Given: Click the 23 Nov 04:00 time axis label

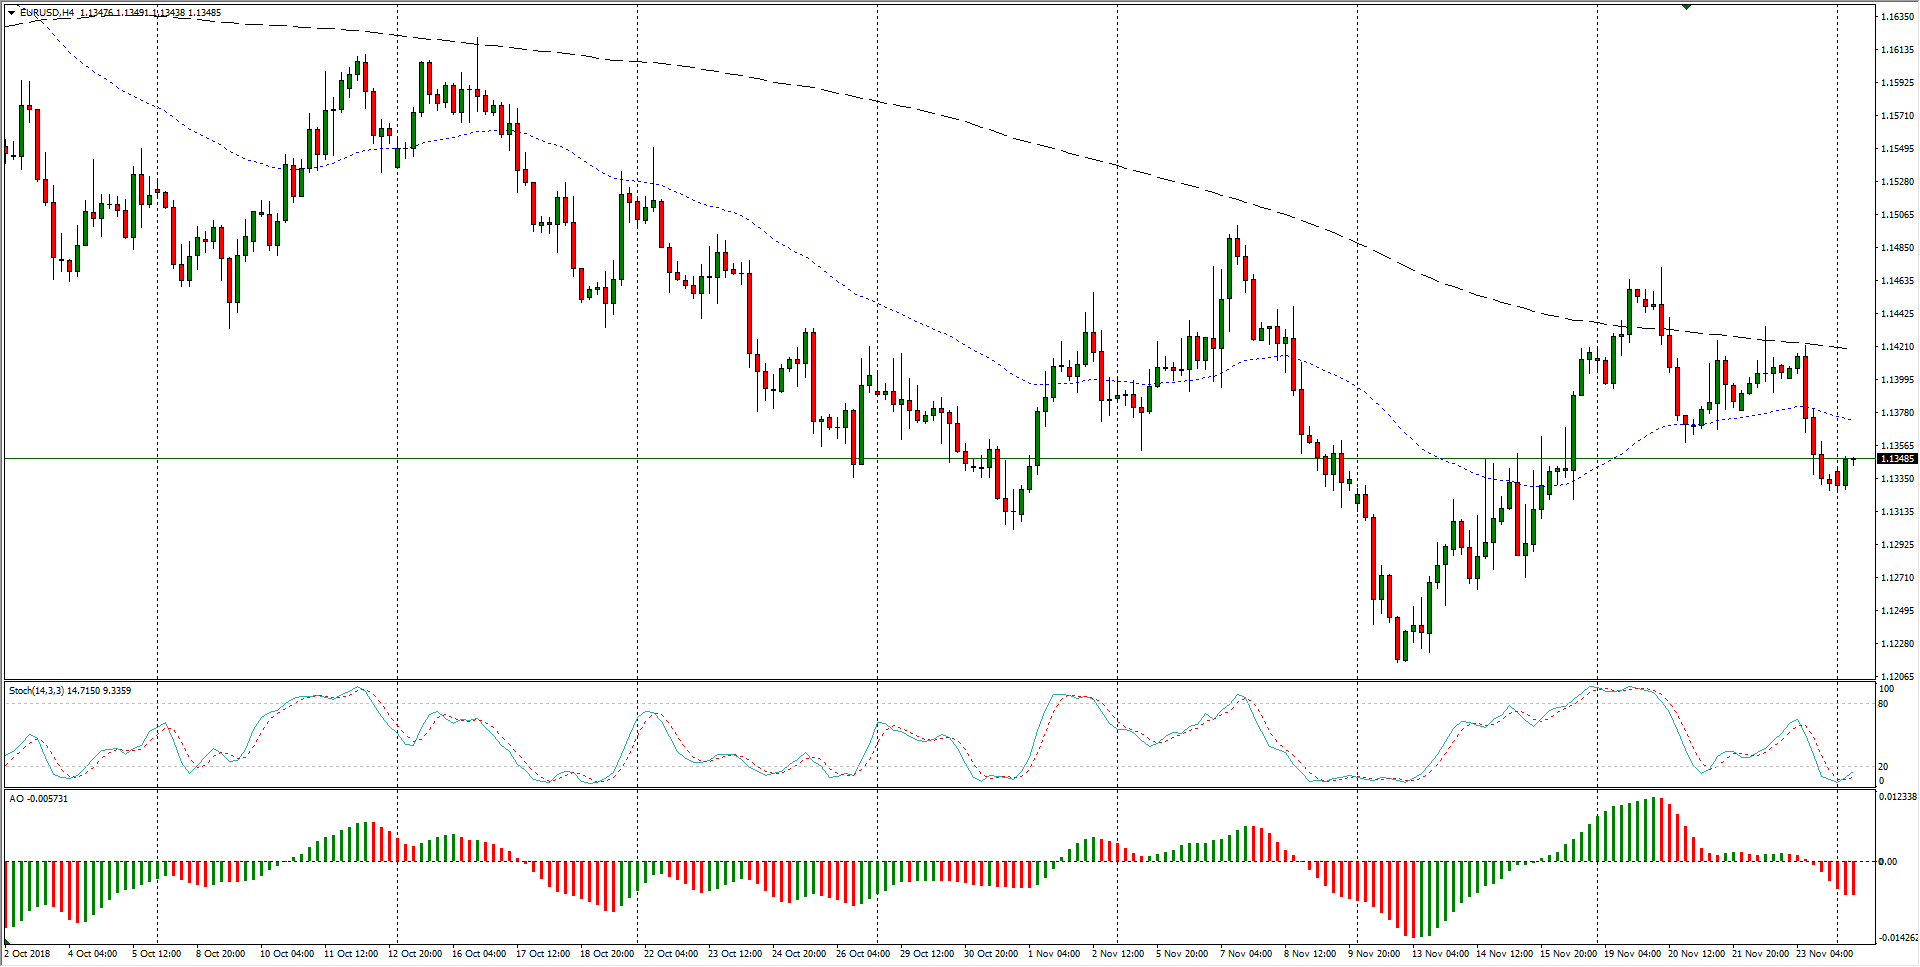Looking at the screenshot, I should (1824, 954).
